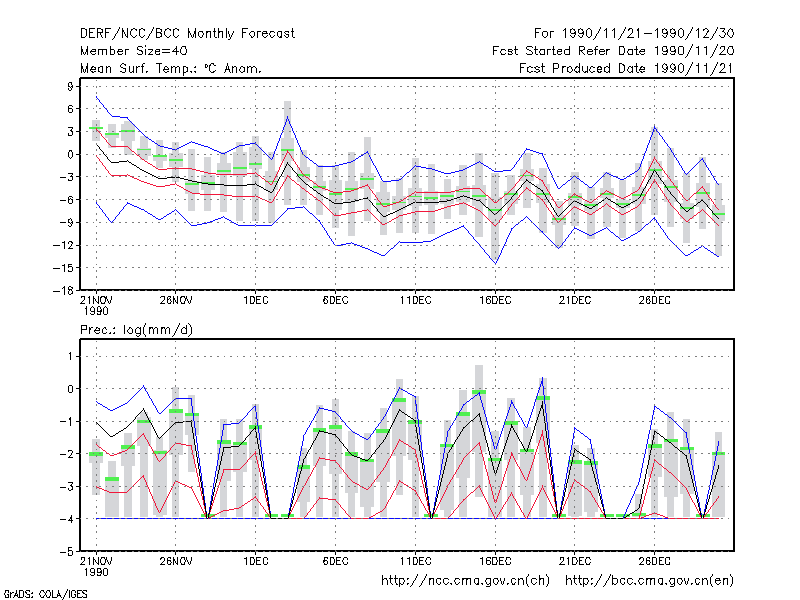This screenshot has width=800, height=600.
Task: Click the 16DEC label below precipitation chart
Action: (495, 561)
